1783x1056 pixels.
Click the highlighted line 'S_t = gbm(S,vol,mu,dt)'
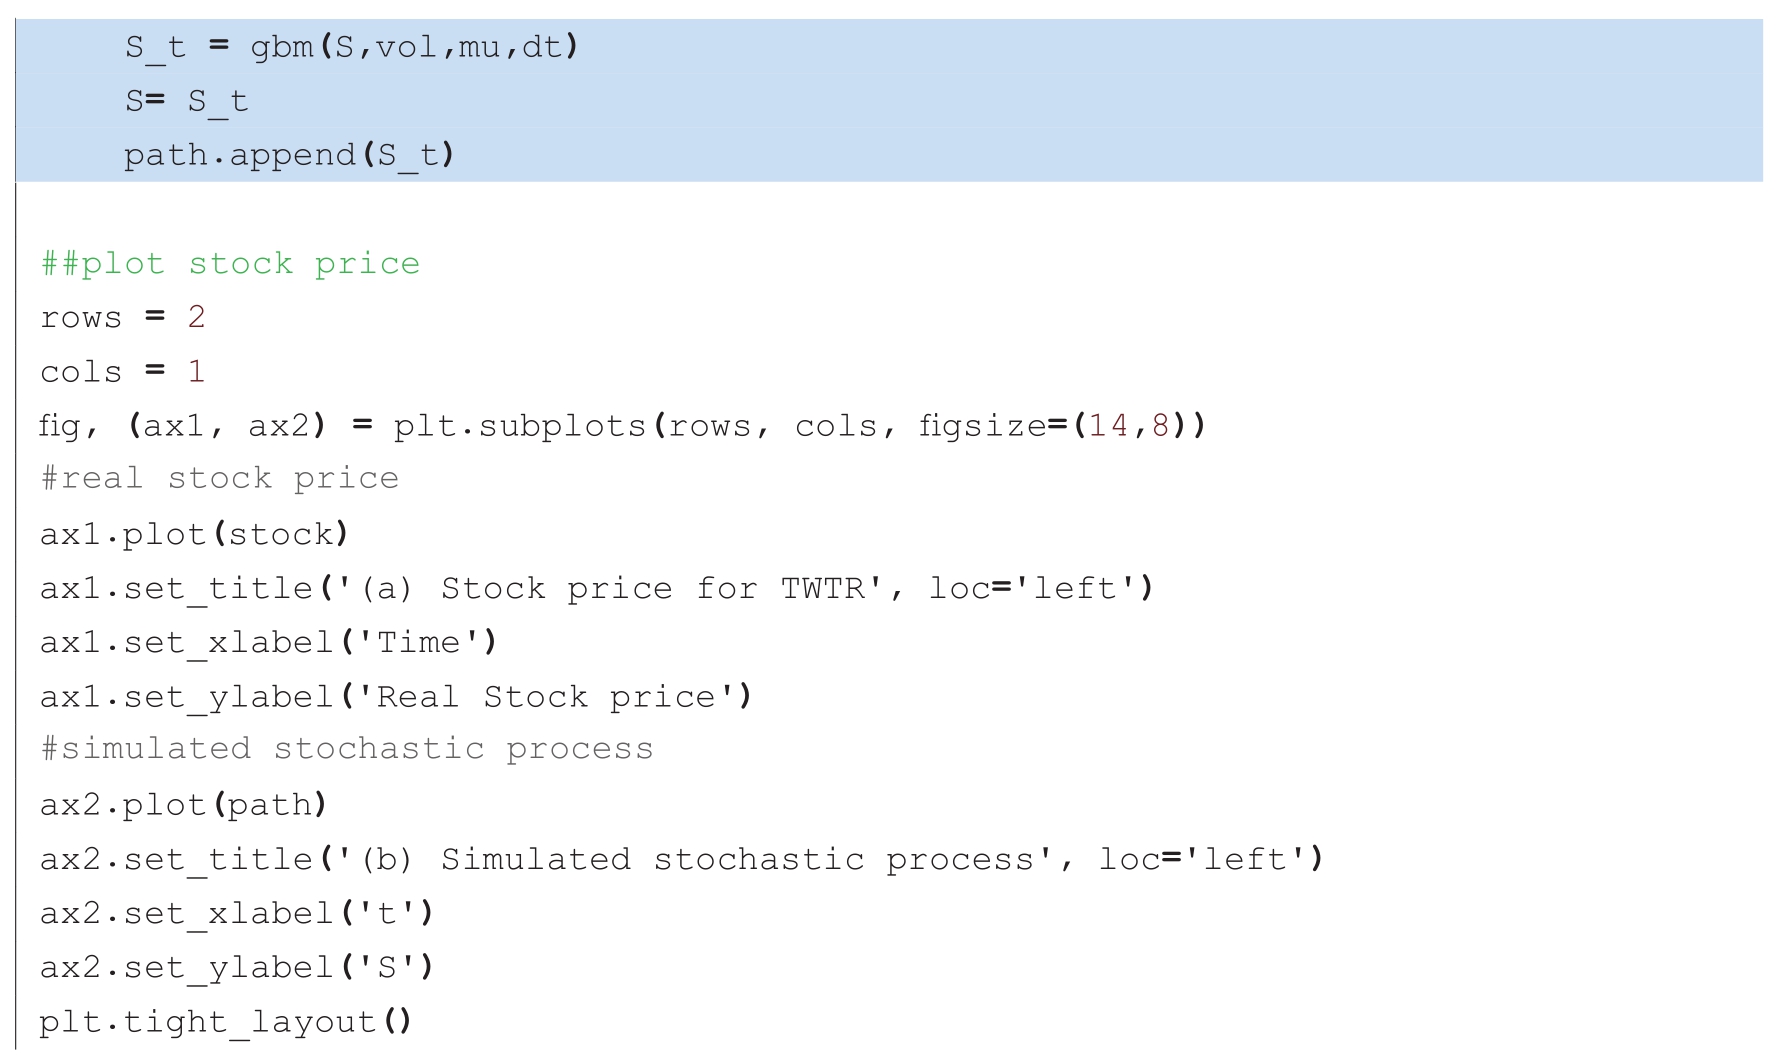tap(351, 47)
